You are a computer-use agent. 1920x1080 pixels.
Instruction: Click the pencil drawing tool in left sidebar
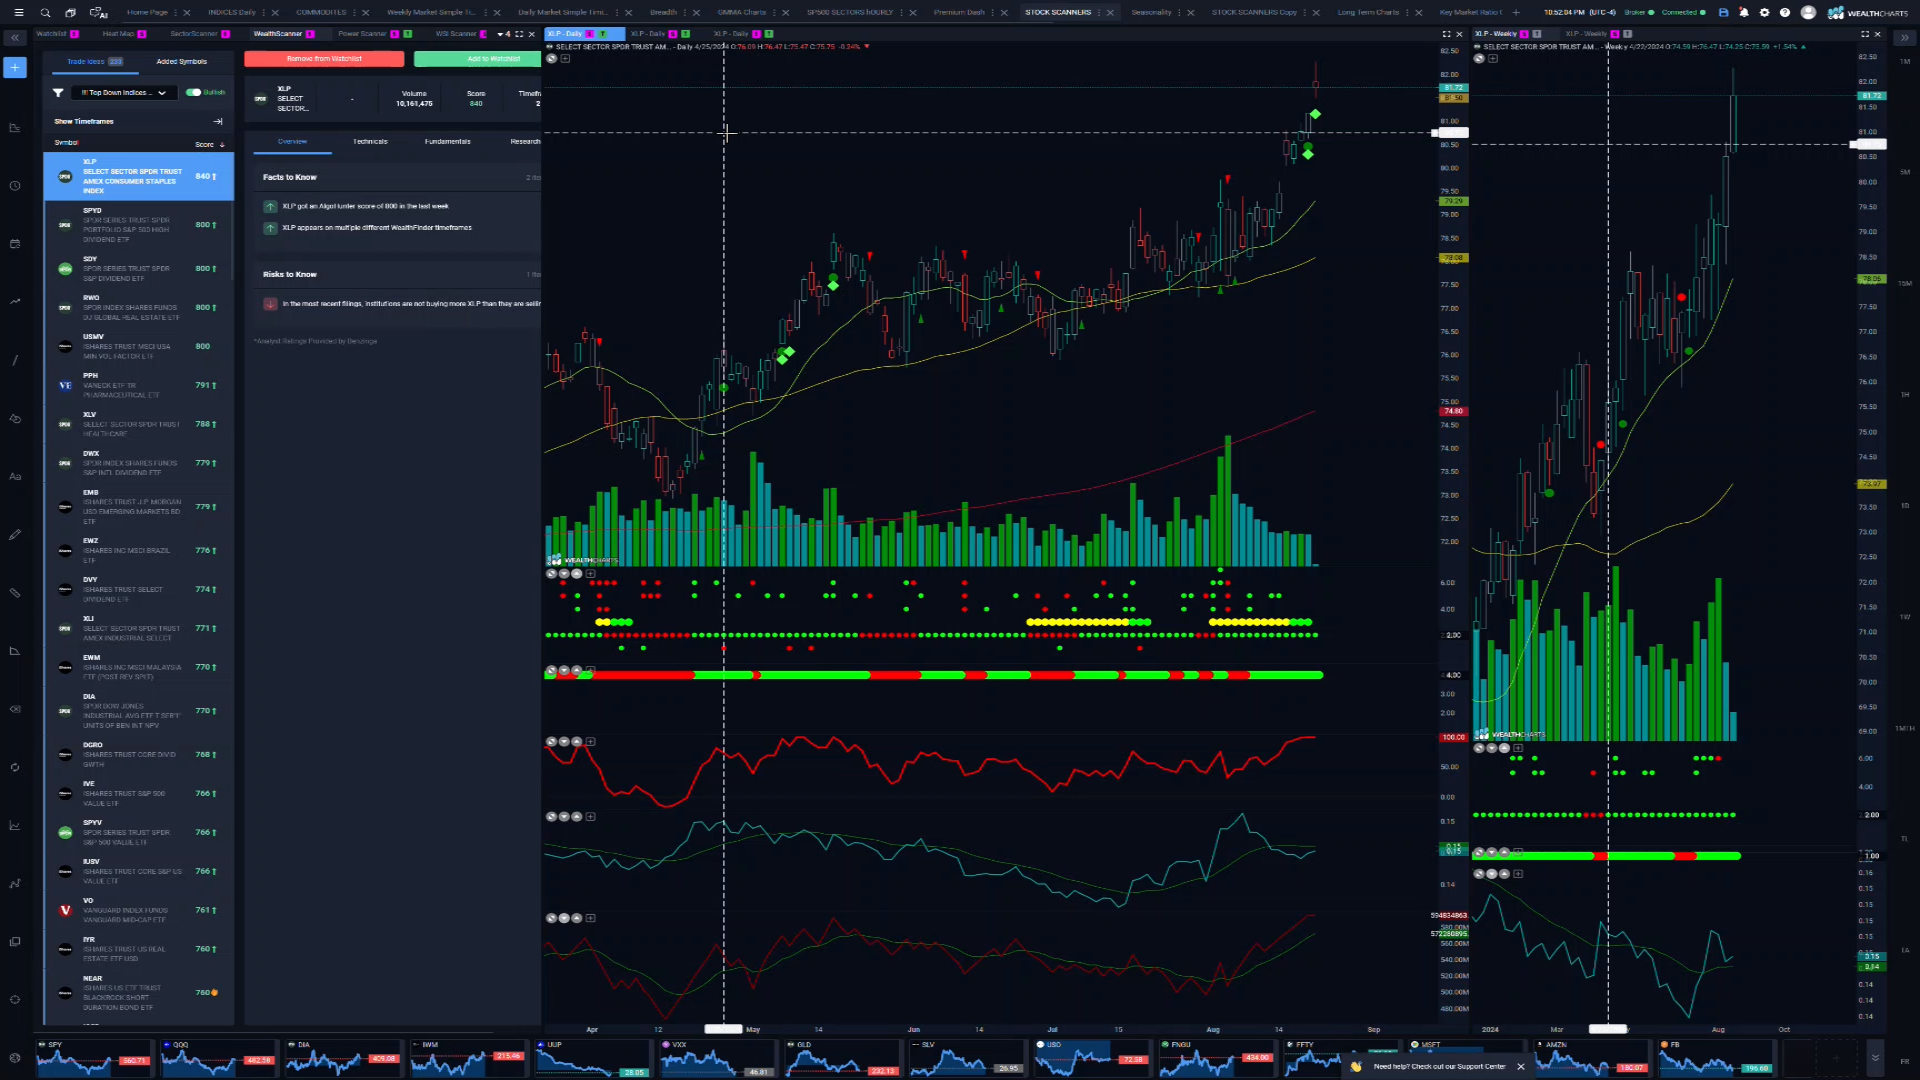(15, 534)
